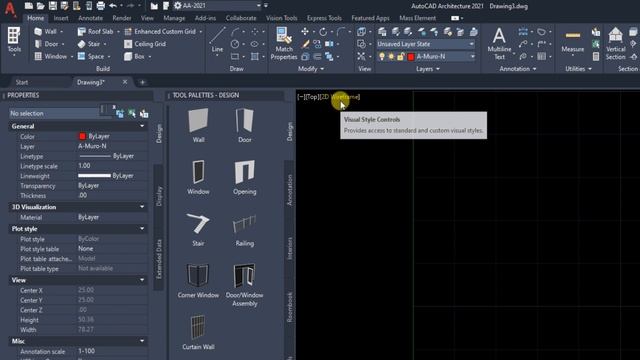
Task: Expand the Annotation panel dropdown
Action: 518,69
